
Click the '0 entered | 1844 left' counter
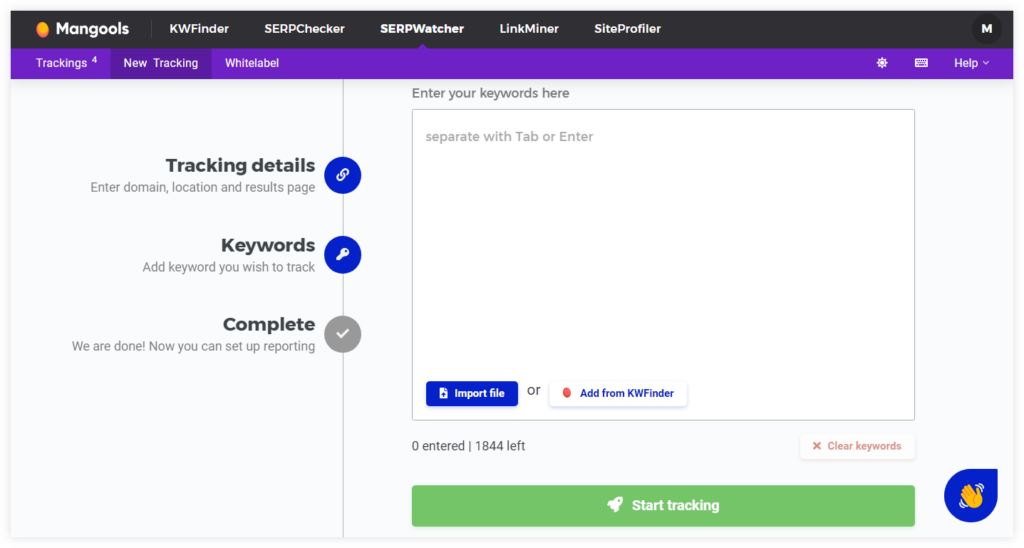point(468,446)
